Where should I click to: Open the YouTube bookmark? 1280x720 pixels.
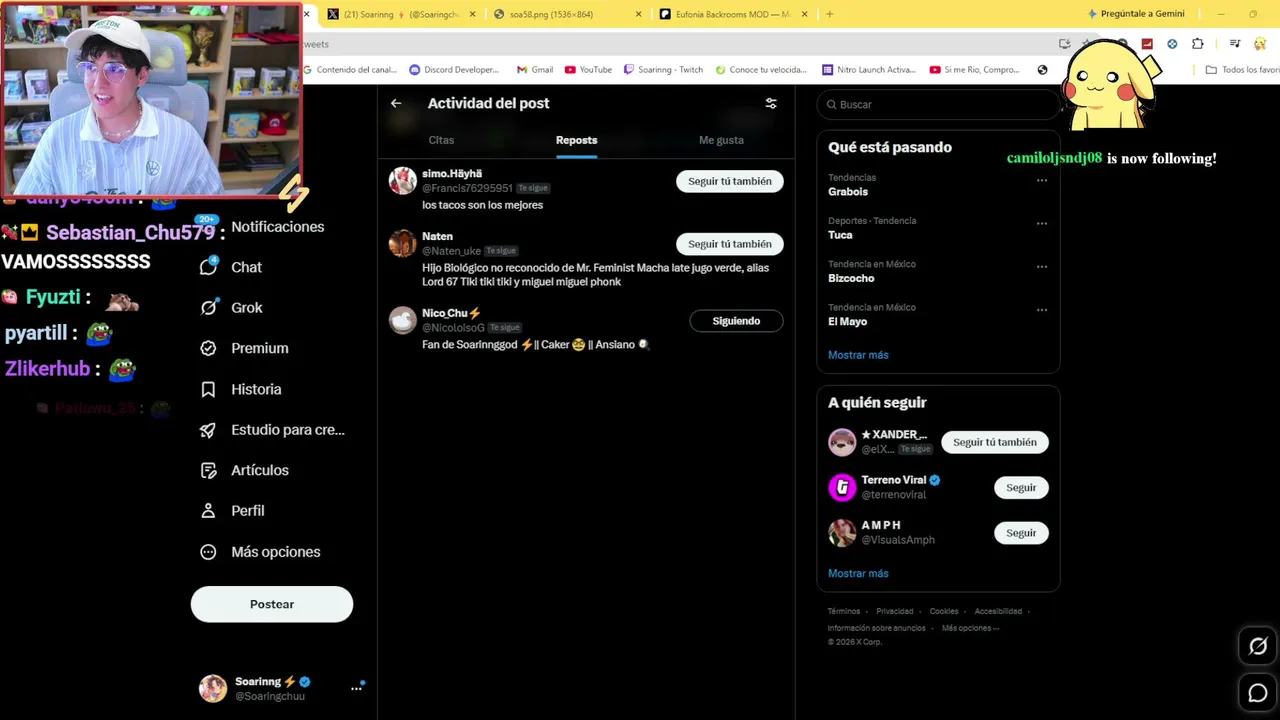[x=588, y=70]
